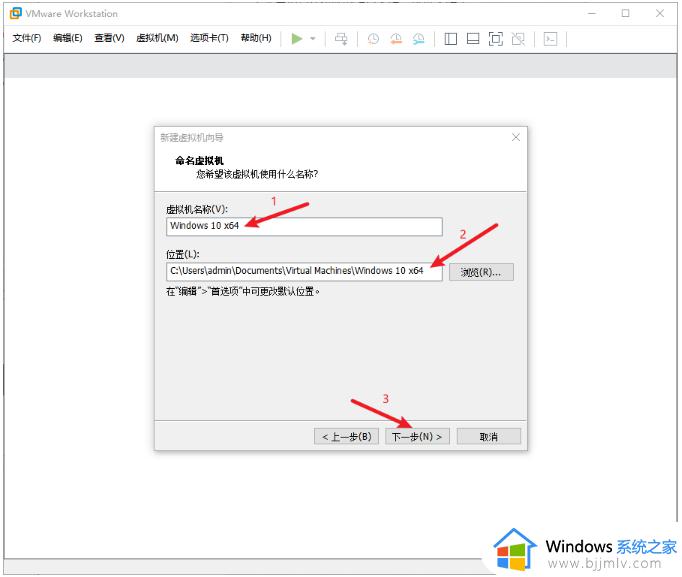This screenshot has width=682, height=577.
Task: Open the 编辑(E) menu
Action: [x=67, y=38]
